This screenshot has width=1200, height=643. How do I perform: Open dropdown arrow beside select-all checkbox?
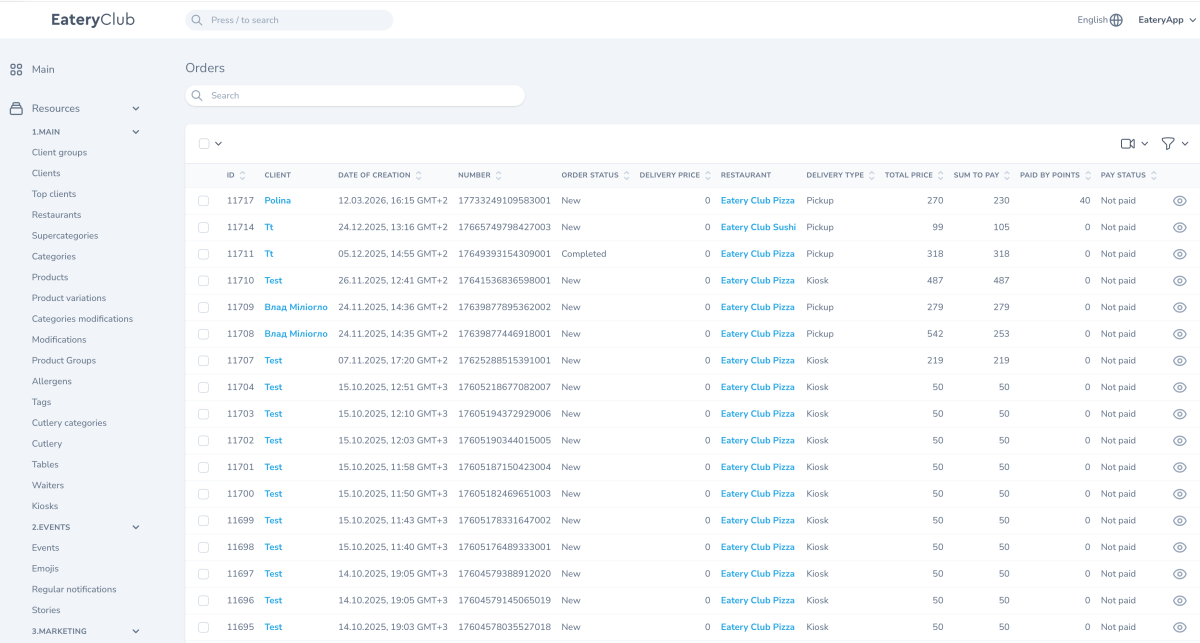tap(218, 144)
